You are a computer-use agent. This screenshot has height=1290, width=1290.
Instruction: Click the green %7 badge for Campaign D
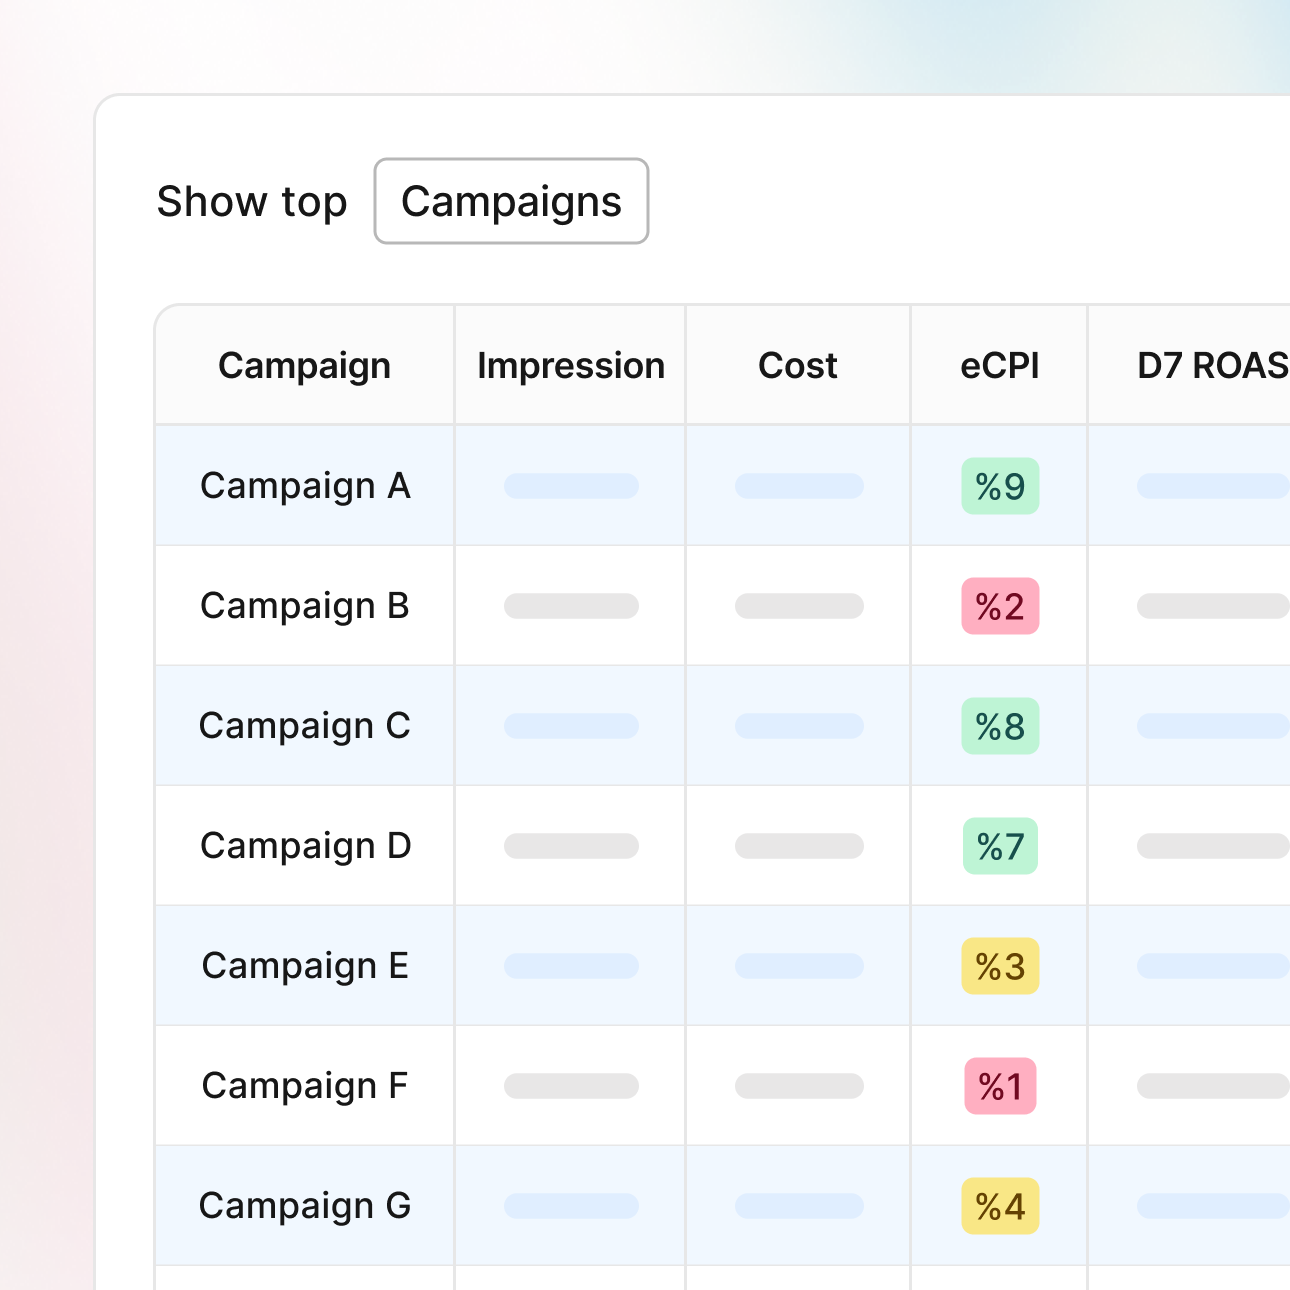coord(999,846)
